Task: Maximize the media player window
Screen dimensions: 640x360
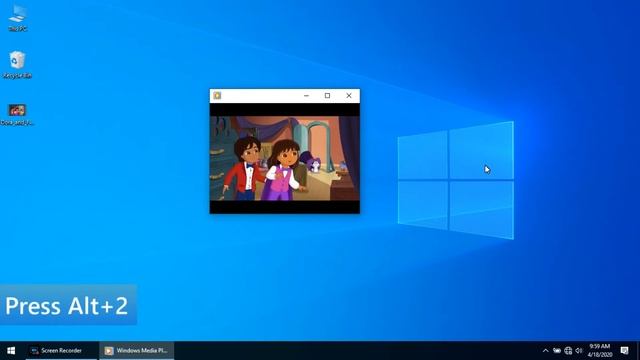Action: [327, 96]
